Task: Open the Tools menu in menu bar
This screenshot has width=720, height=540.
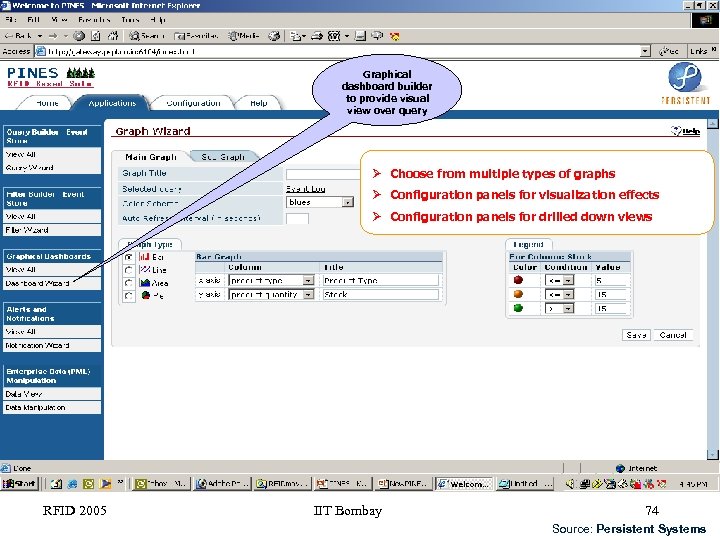Action: [x=130, y=20]
